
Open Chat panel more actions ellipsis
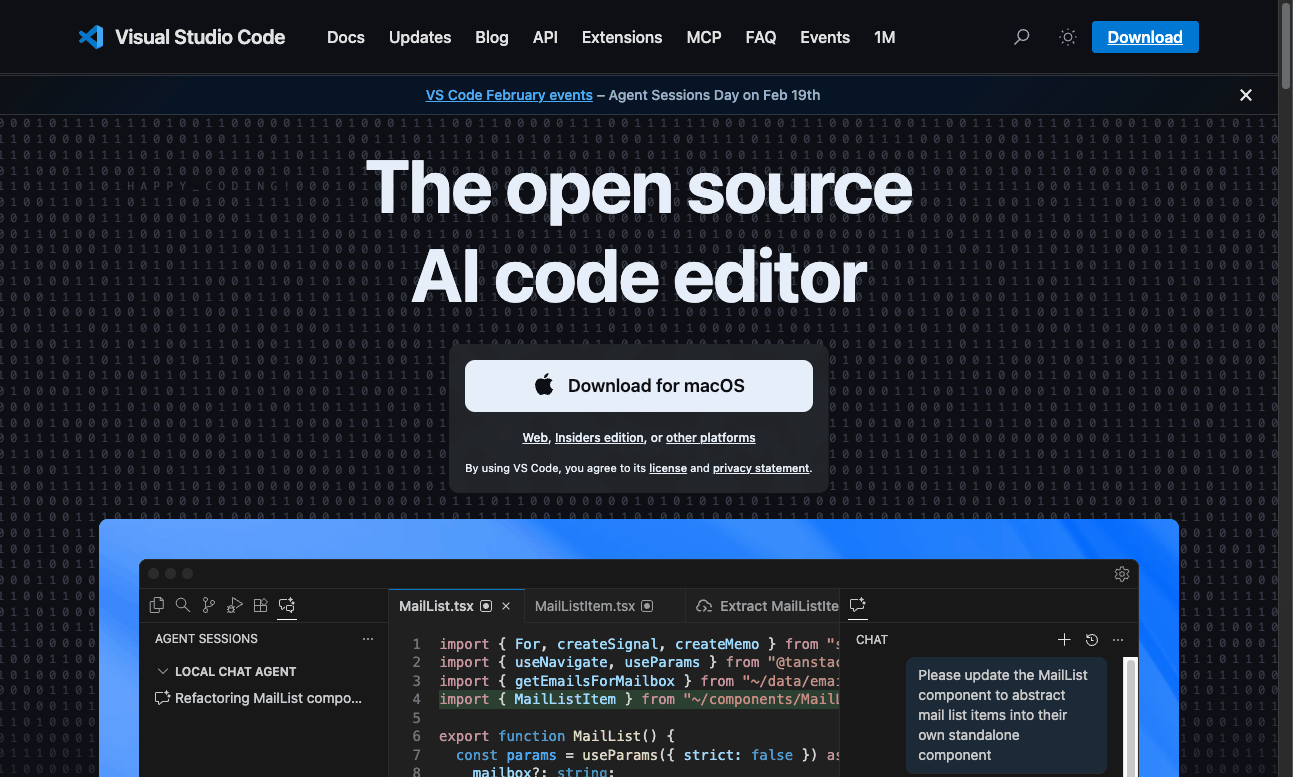pos(1118,640)
